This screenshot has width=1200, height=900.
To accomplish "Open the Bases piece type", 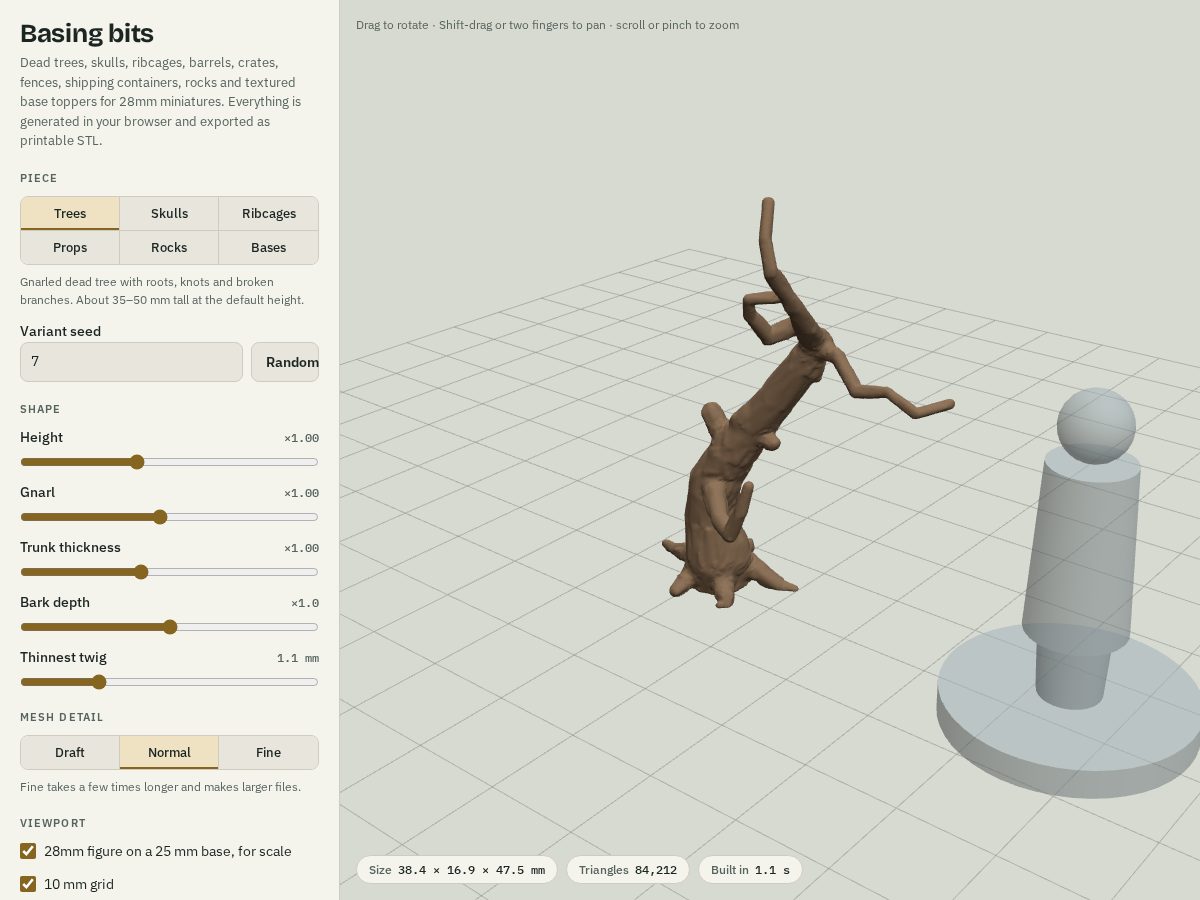I will [268, 247].
